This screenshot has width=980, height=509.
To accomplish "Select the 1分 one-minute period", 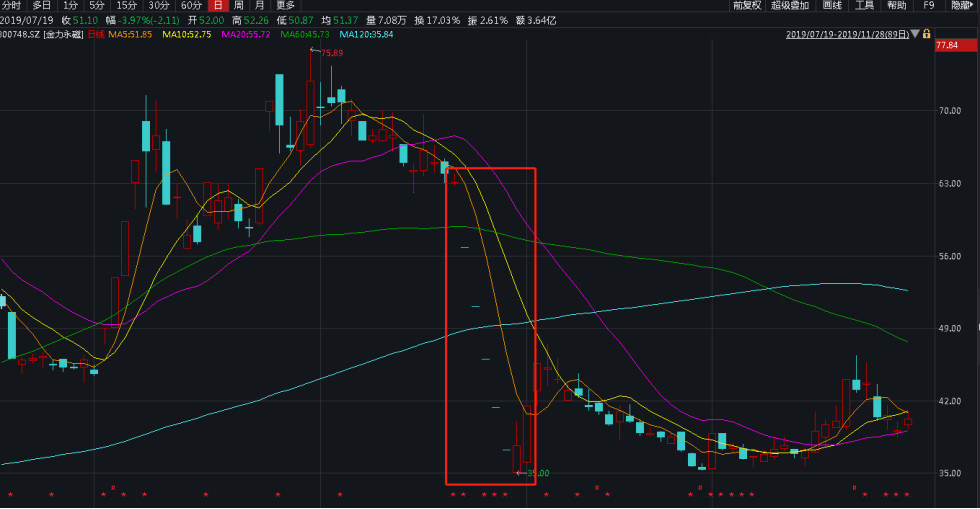I will point(71,6).
